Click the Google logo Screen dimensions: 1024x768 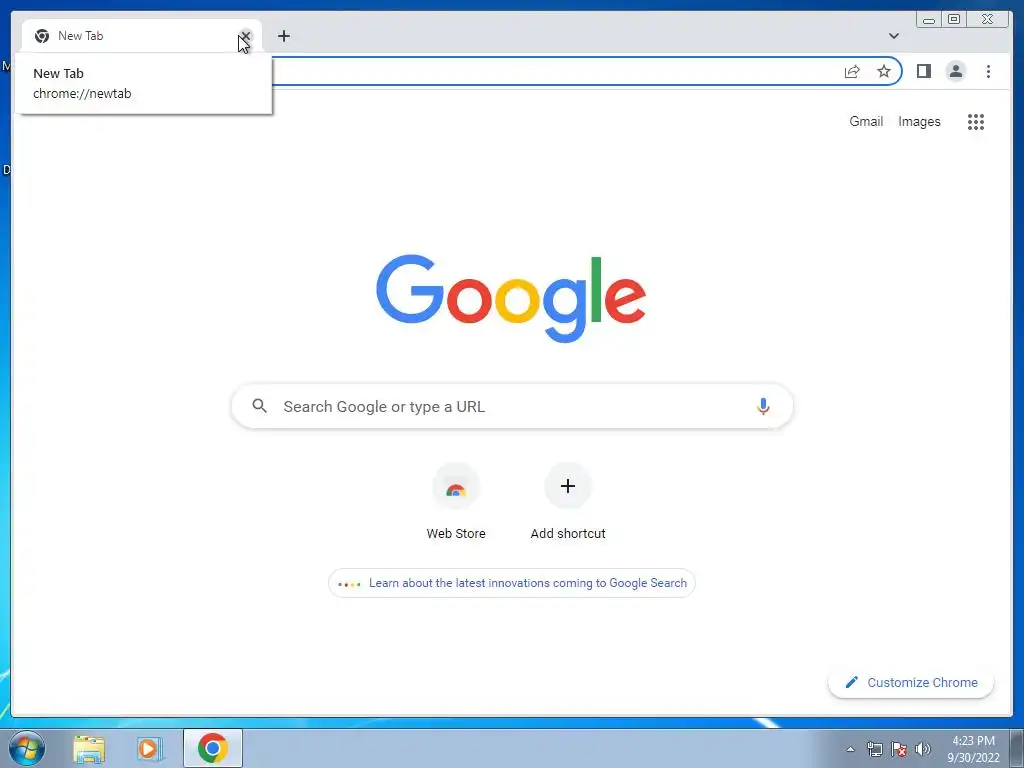point(511,298)
